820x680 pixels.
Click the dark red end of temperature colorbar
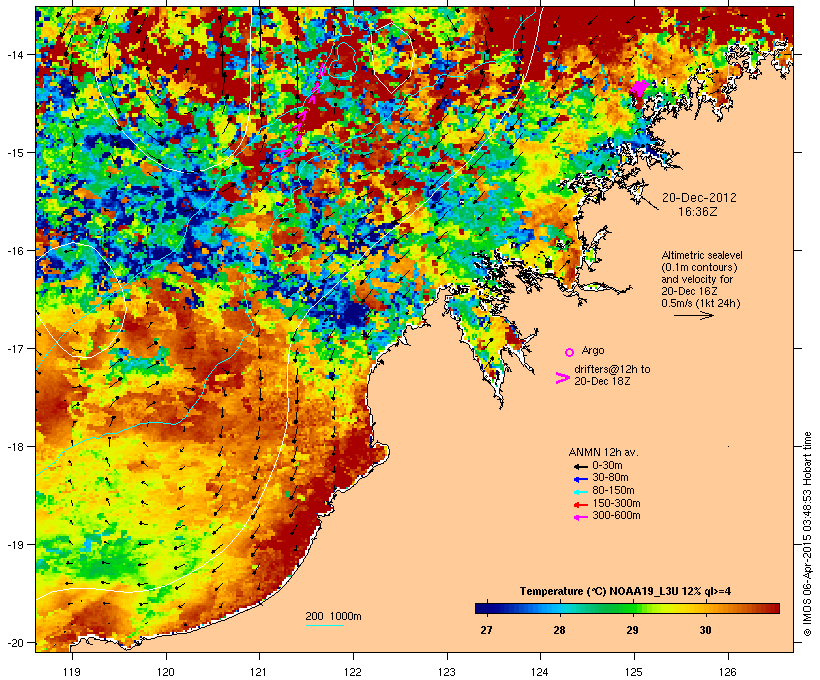coord(773,608)
